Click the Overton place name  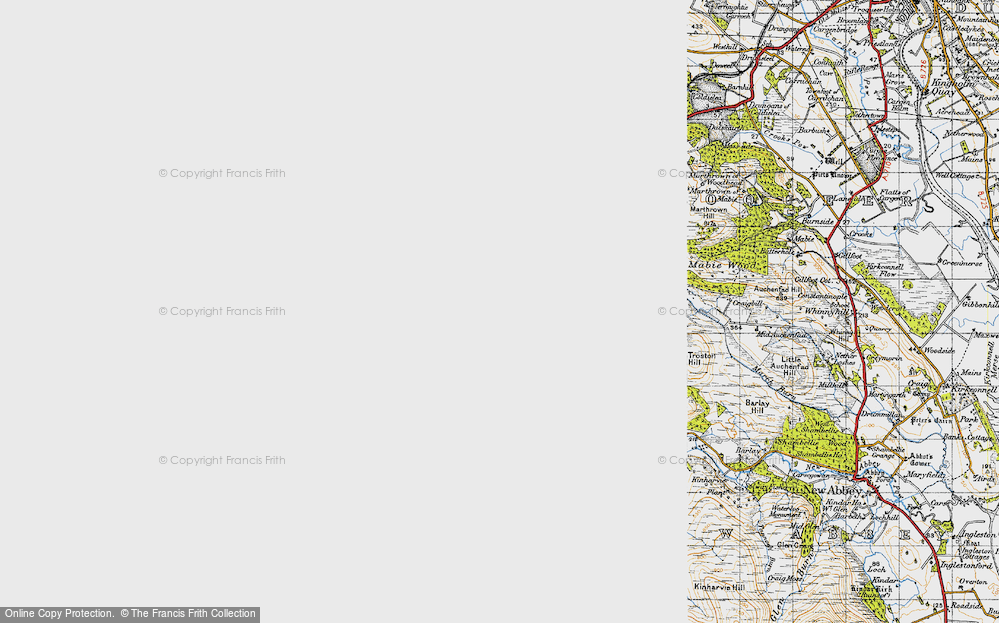(972, 581)
